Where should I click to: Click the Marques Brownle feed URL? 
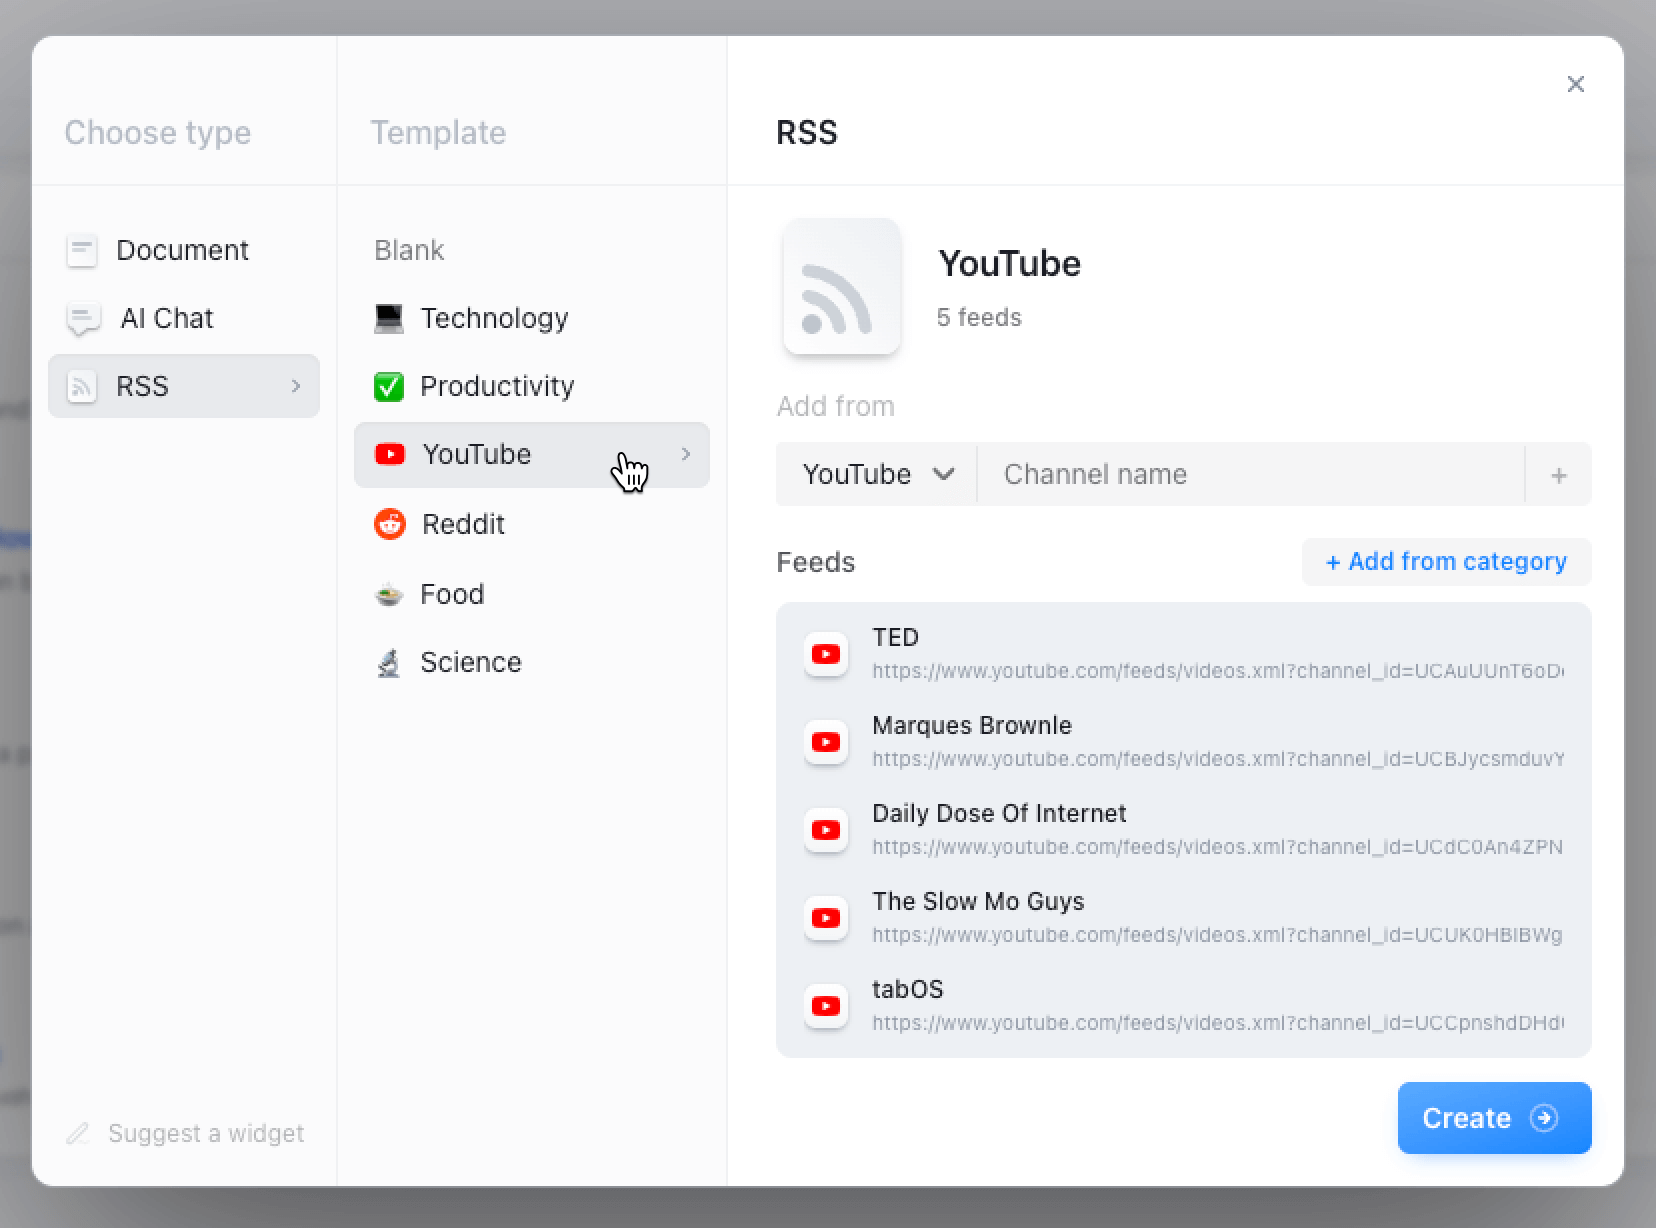point(1218,759)
